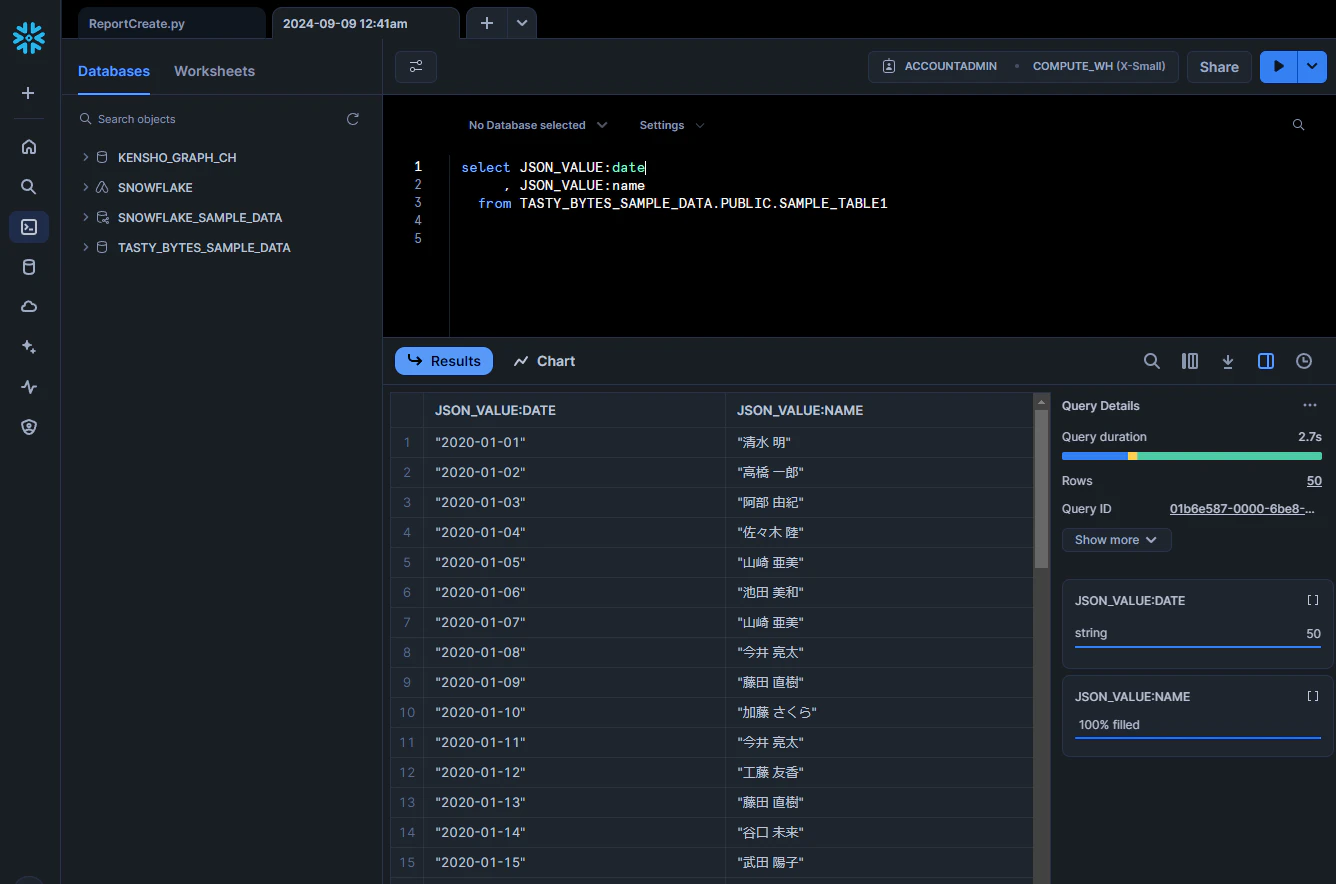Expand the JSON_VALUE:NAME stats card

pos(1313,697)
